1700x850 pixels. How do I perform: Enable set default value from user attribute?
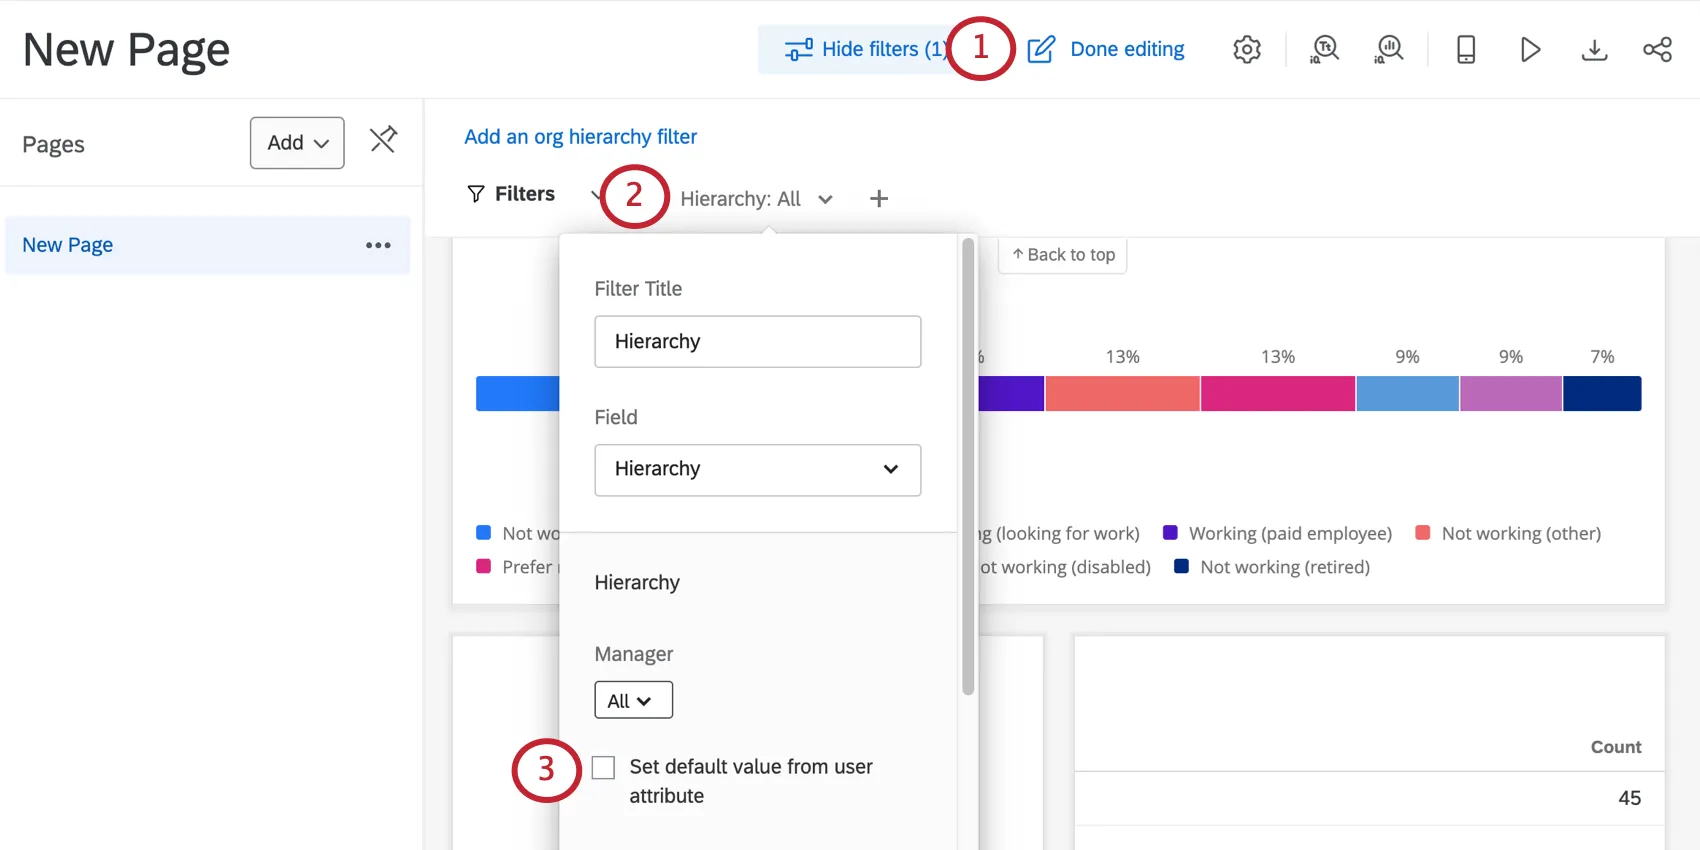(603, 767)
